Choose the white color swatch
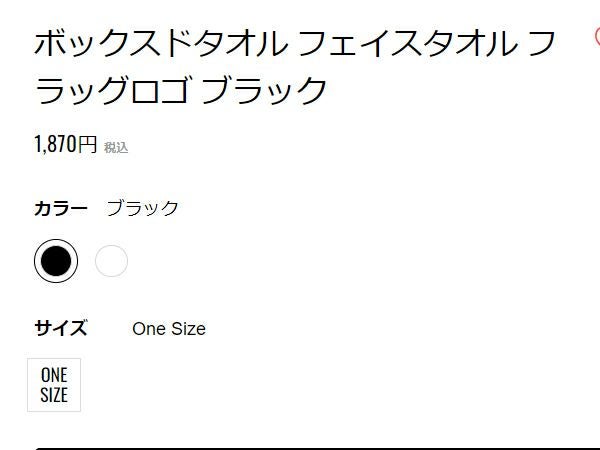The image size is (600, 450). 111,261
